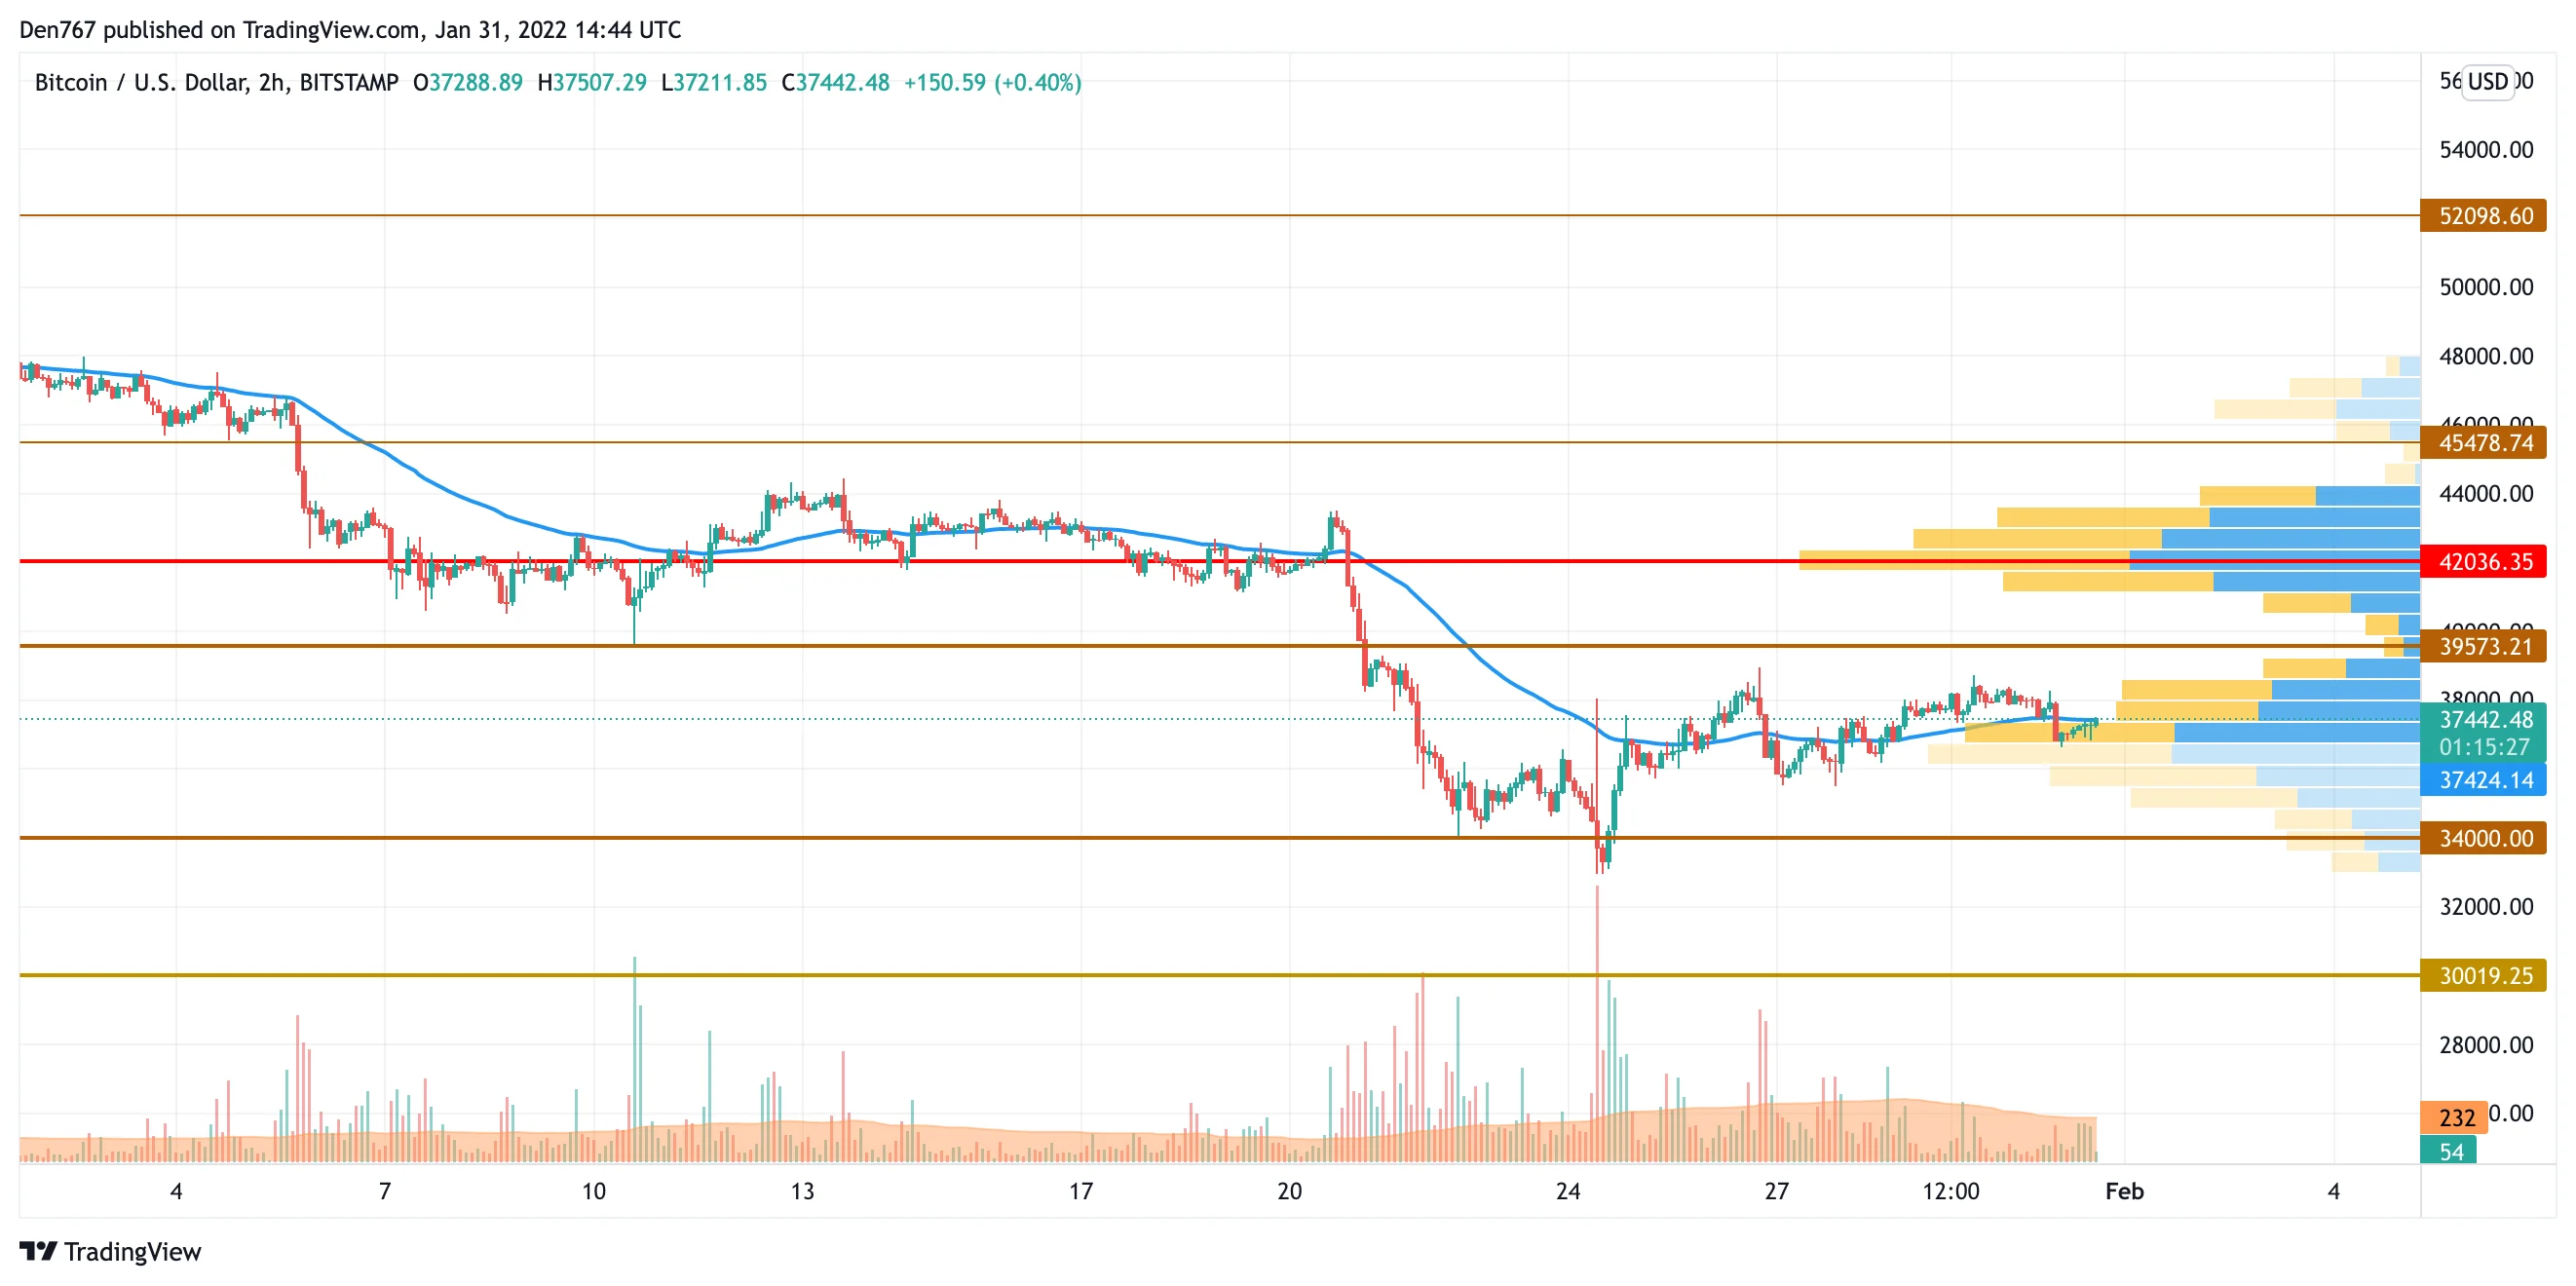Select the 39573.21 price level label
Viewport: 2576px width, 1286px height.
pyautogui.click(x=2484, y=646)
